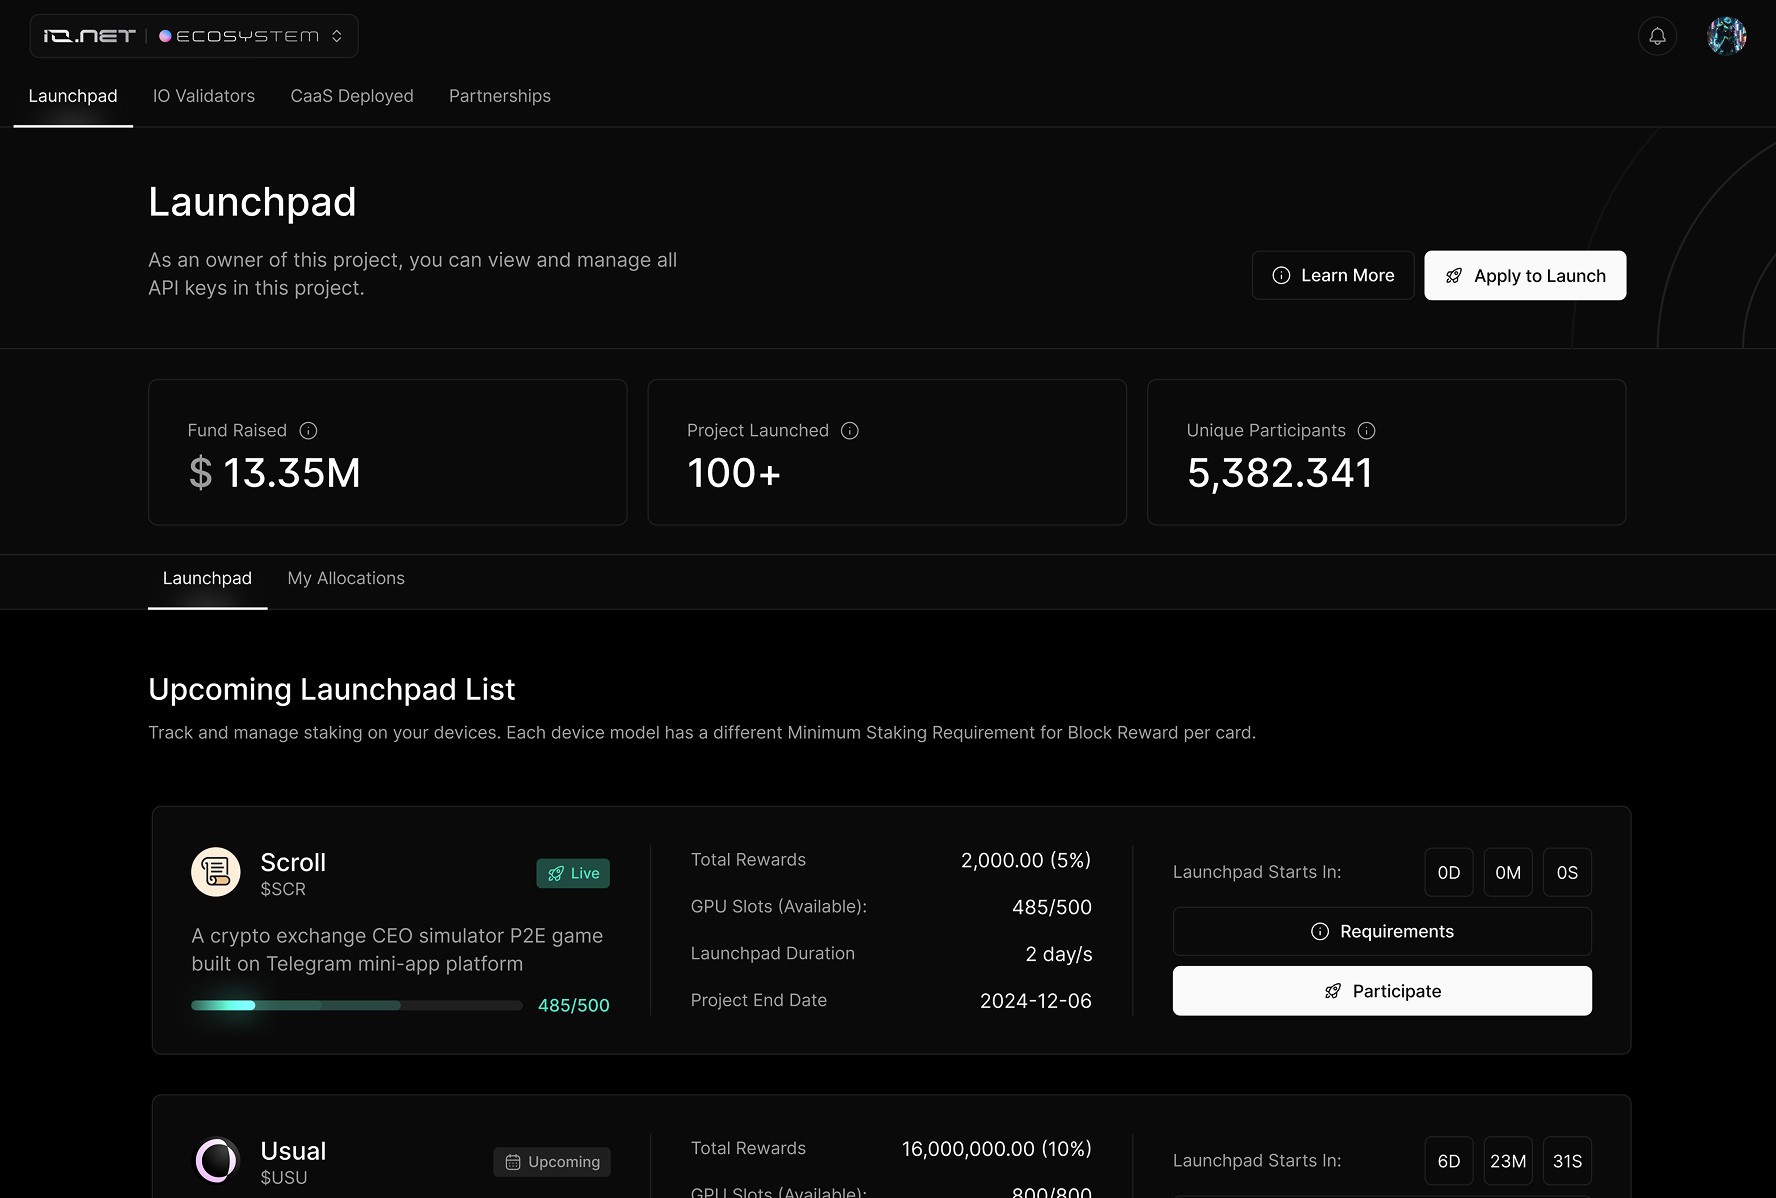Click the $13.35M fund raised value
This screenshot has width=1776, height=1198.
click(275, 473)
